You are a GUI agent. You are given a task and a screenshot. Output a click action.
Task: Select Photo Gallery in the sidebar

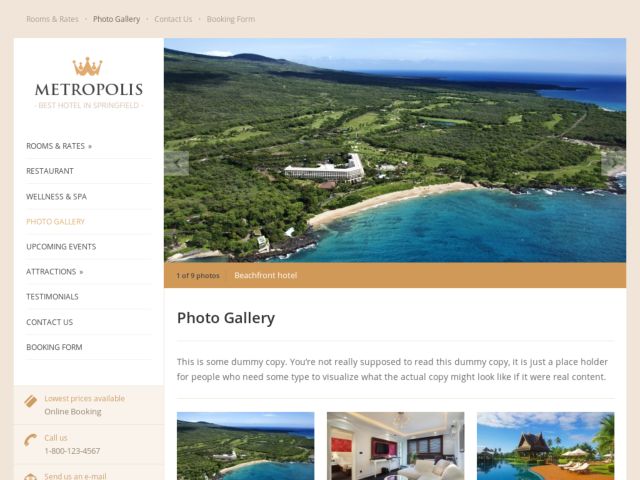click(x=56, y=222)
